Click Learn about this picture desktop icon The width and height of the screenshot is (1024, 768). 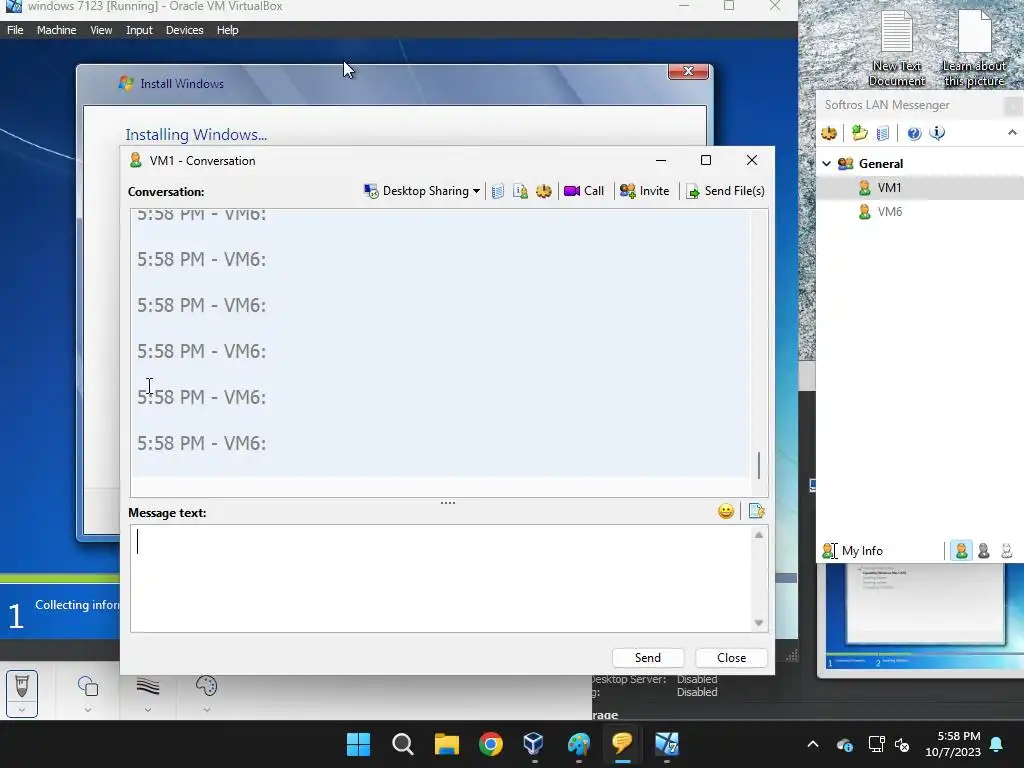974,49
